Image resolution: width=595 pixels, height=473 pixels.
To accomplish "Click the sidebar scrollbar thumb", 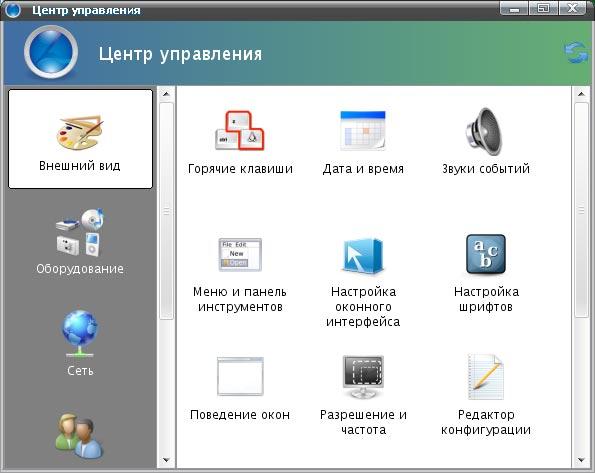I will pyautogui.click(x=166, y=211).
